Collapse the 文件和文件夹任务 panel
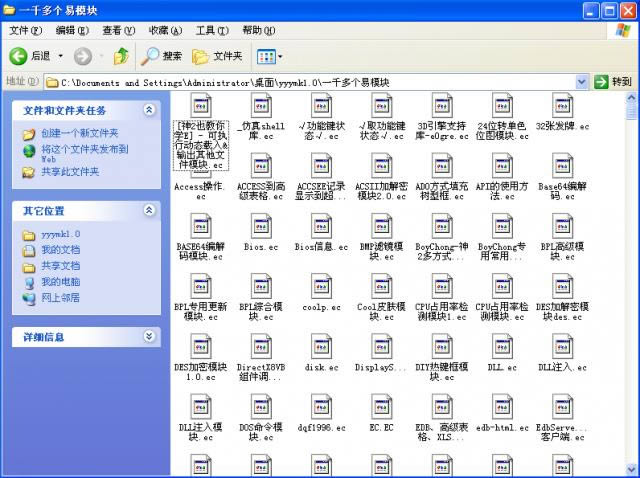Screen dimensions: 640x478 point(149,109)
